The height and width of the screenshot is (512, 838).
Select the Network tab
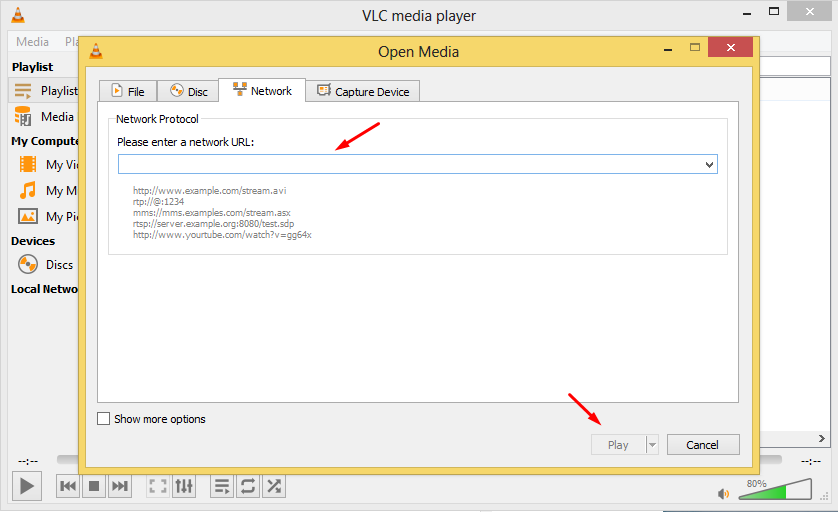[x=262, y=90]
